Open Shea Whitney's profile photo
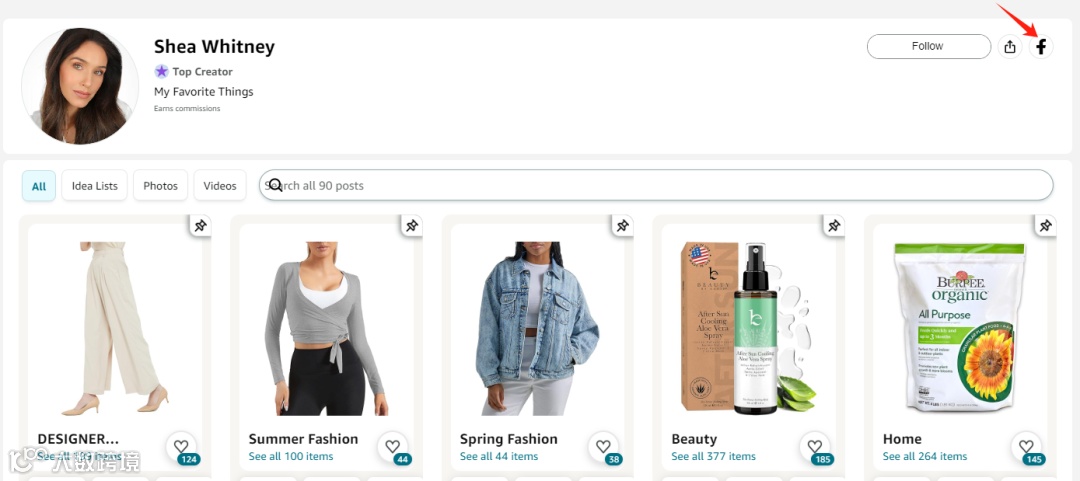Image resolution: width=1080 pixels, height=481 pixels. pos(80,84)
